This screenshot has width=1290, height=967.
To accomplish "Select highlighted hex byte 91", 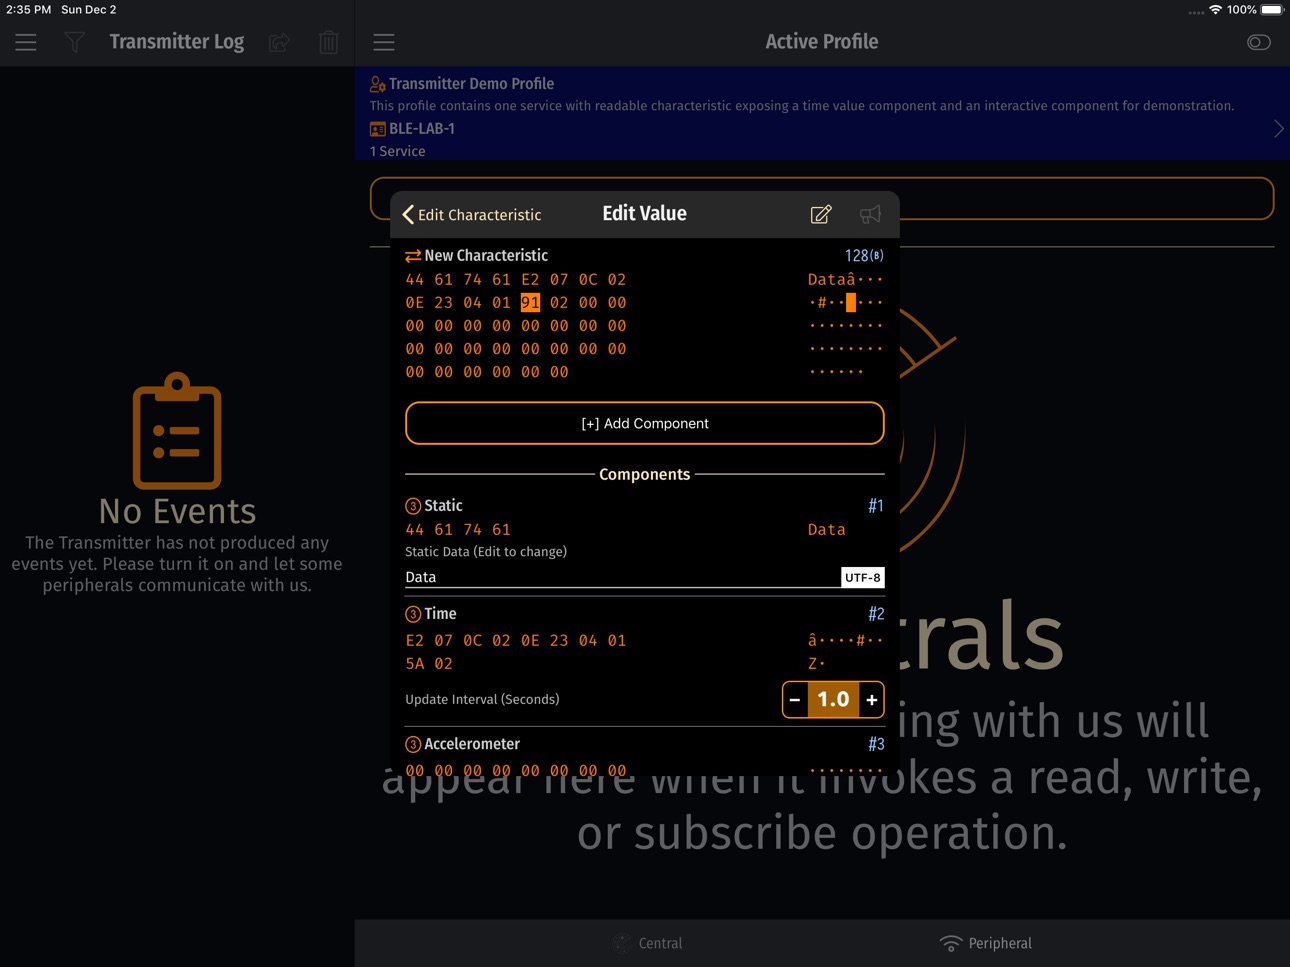I will [x=530, y=302].
